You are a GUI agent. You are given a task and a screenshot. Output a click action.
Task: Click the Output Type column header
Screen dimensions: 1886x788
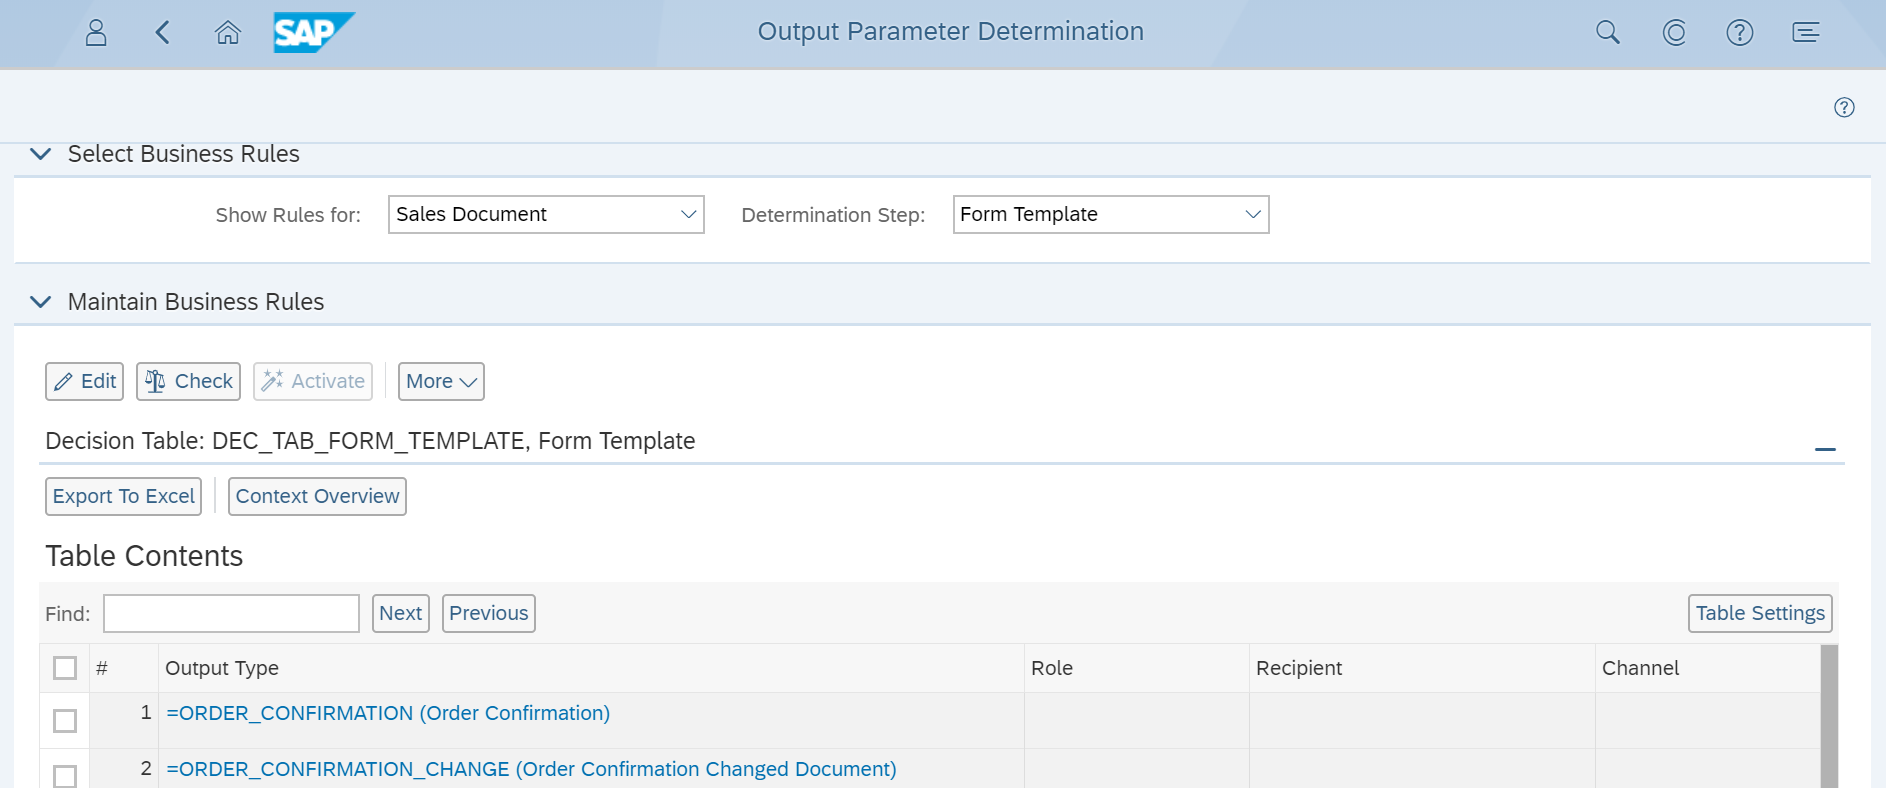(591, 668)
